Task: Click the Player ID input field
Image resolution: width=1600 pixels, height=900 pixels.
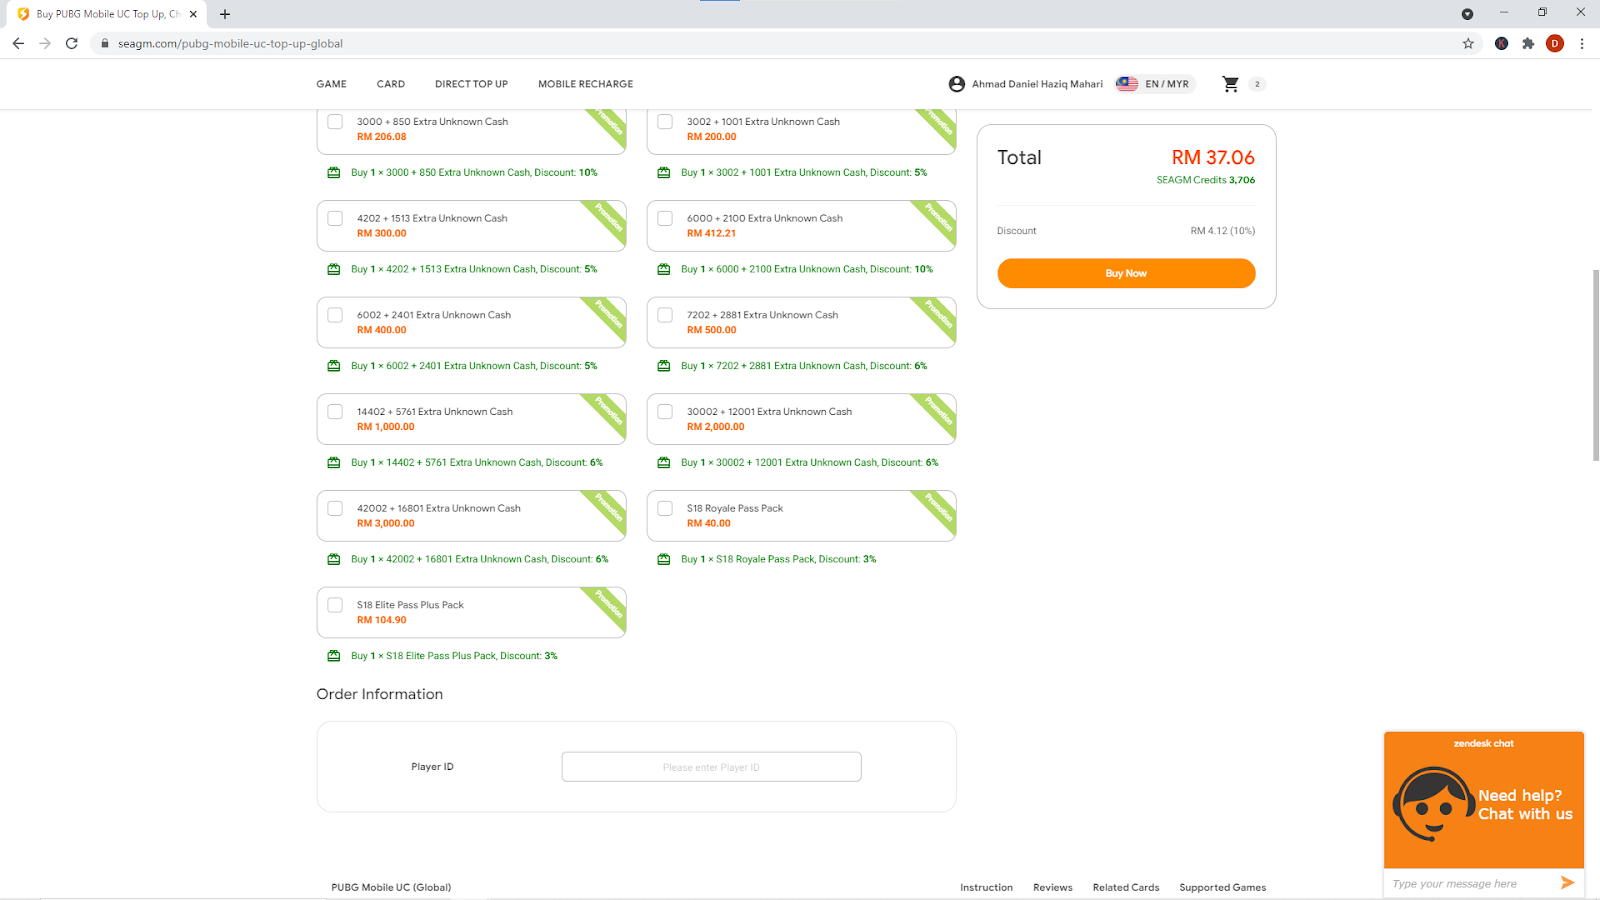Action: [711, 767]
